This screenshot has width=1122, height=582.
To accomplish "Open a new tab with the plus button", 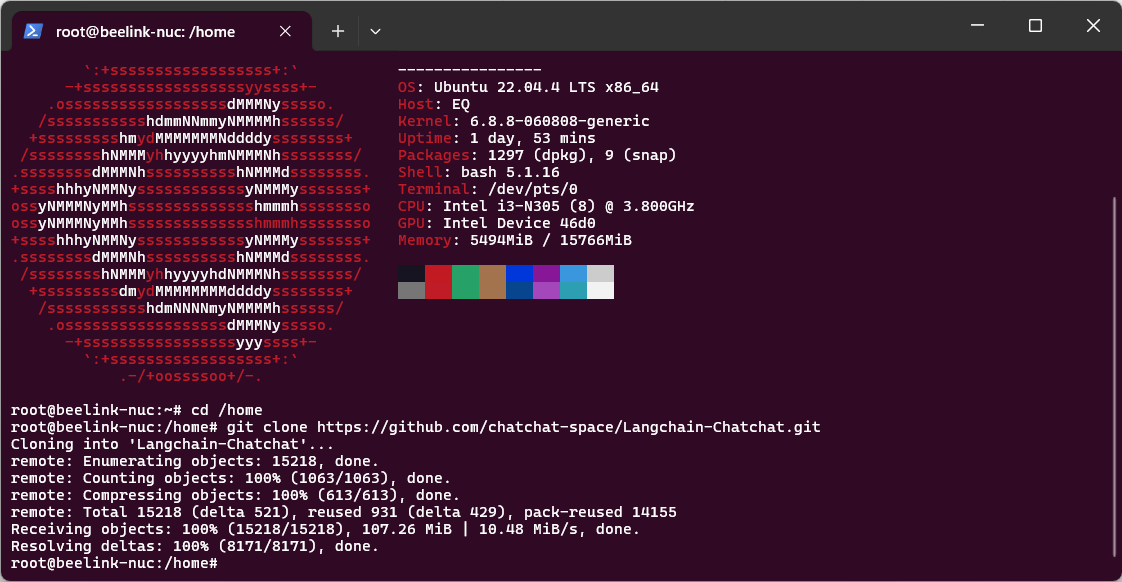I will 338,31.
